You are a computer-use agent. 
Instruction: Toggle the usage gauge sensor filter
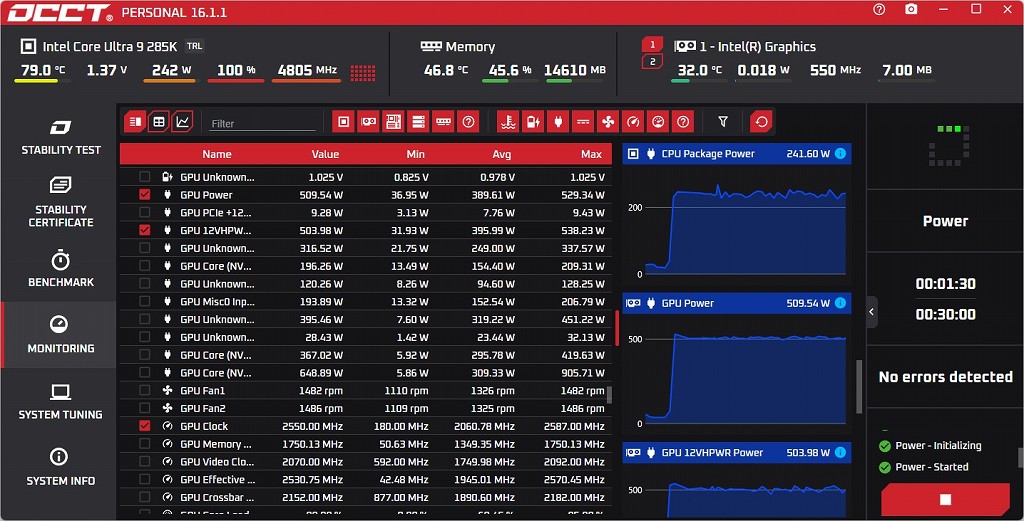pyautogui.click(x=658, y=121)
